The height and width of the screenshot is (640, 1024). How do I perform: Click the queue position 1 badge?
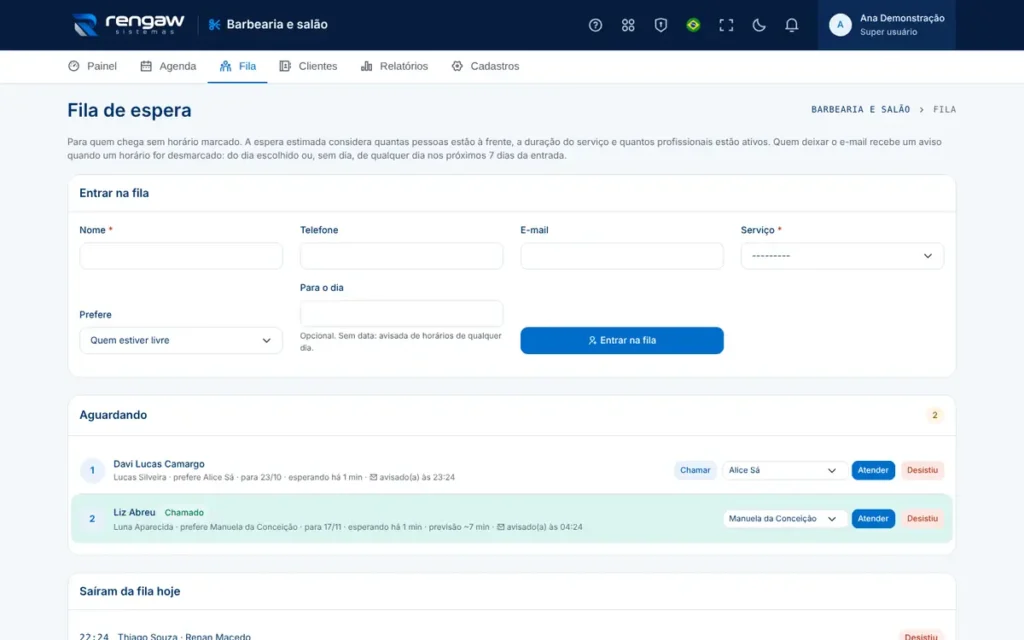[92, 470]
